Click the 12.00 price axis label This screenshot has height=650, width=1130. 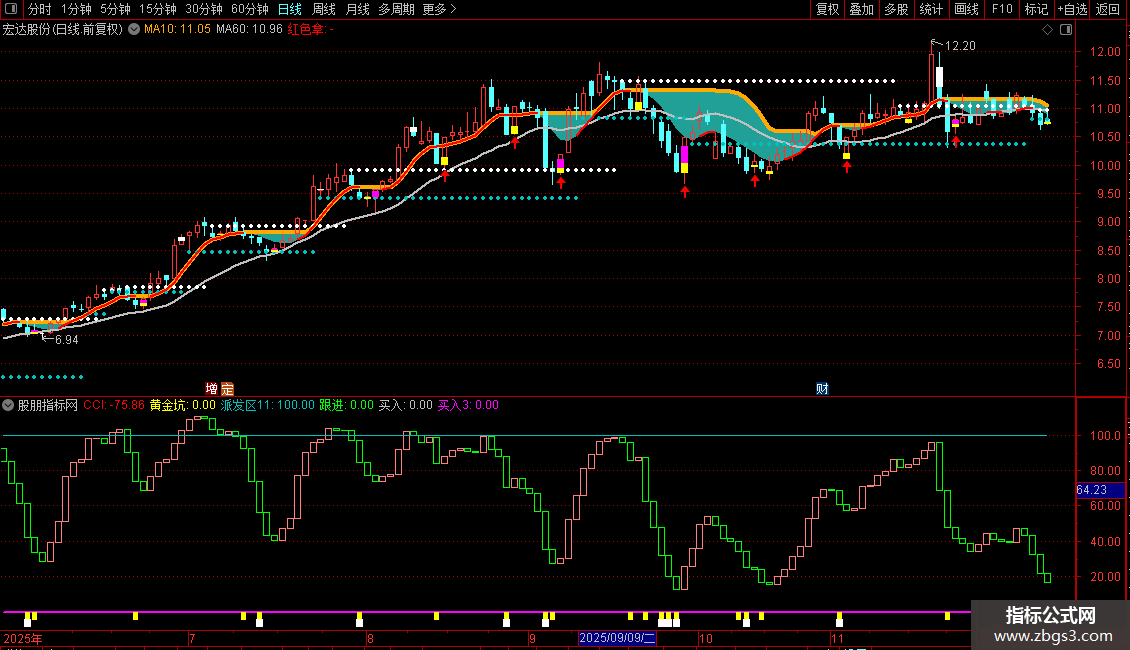1105,52
